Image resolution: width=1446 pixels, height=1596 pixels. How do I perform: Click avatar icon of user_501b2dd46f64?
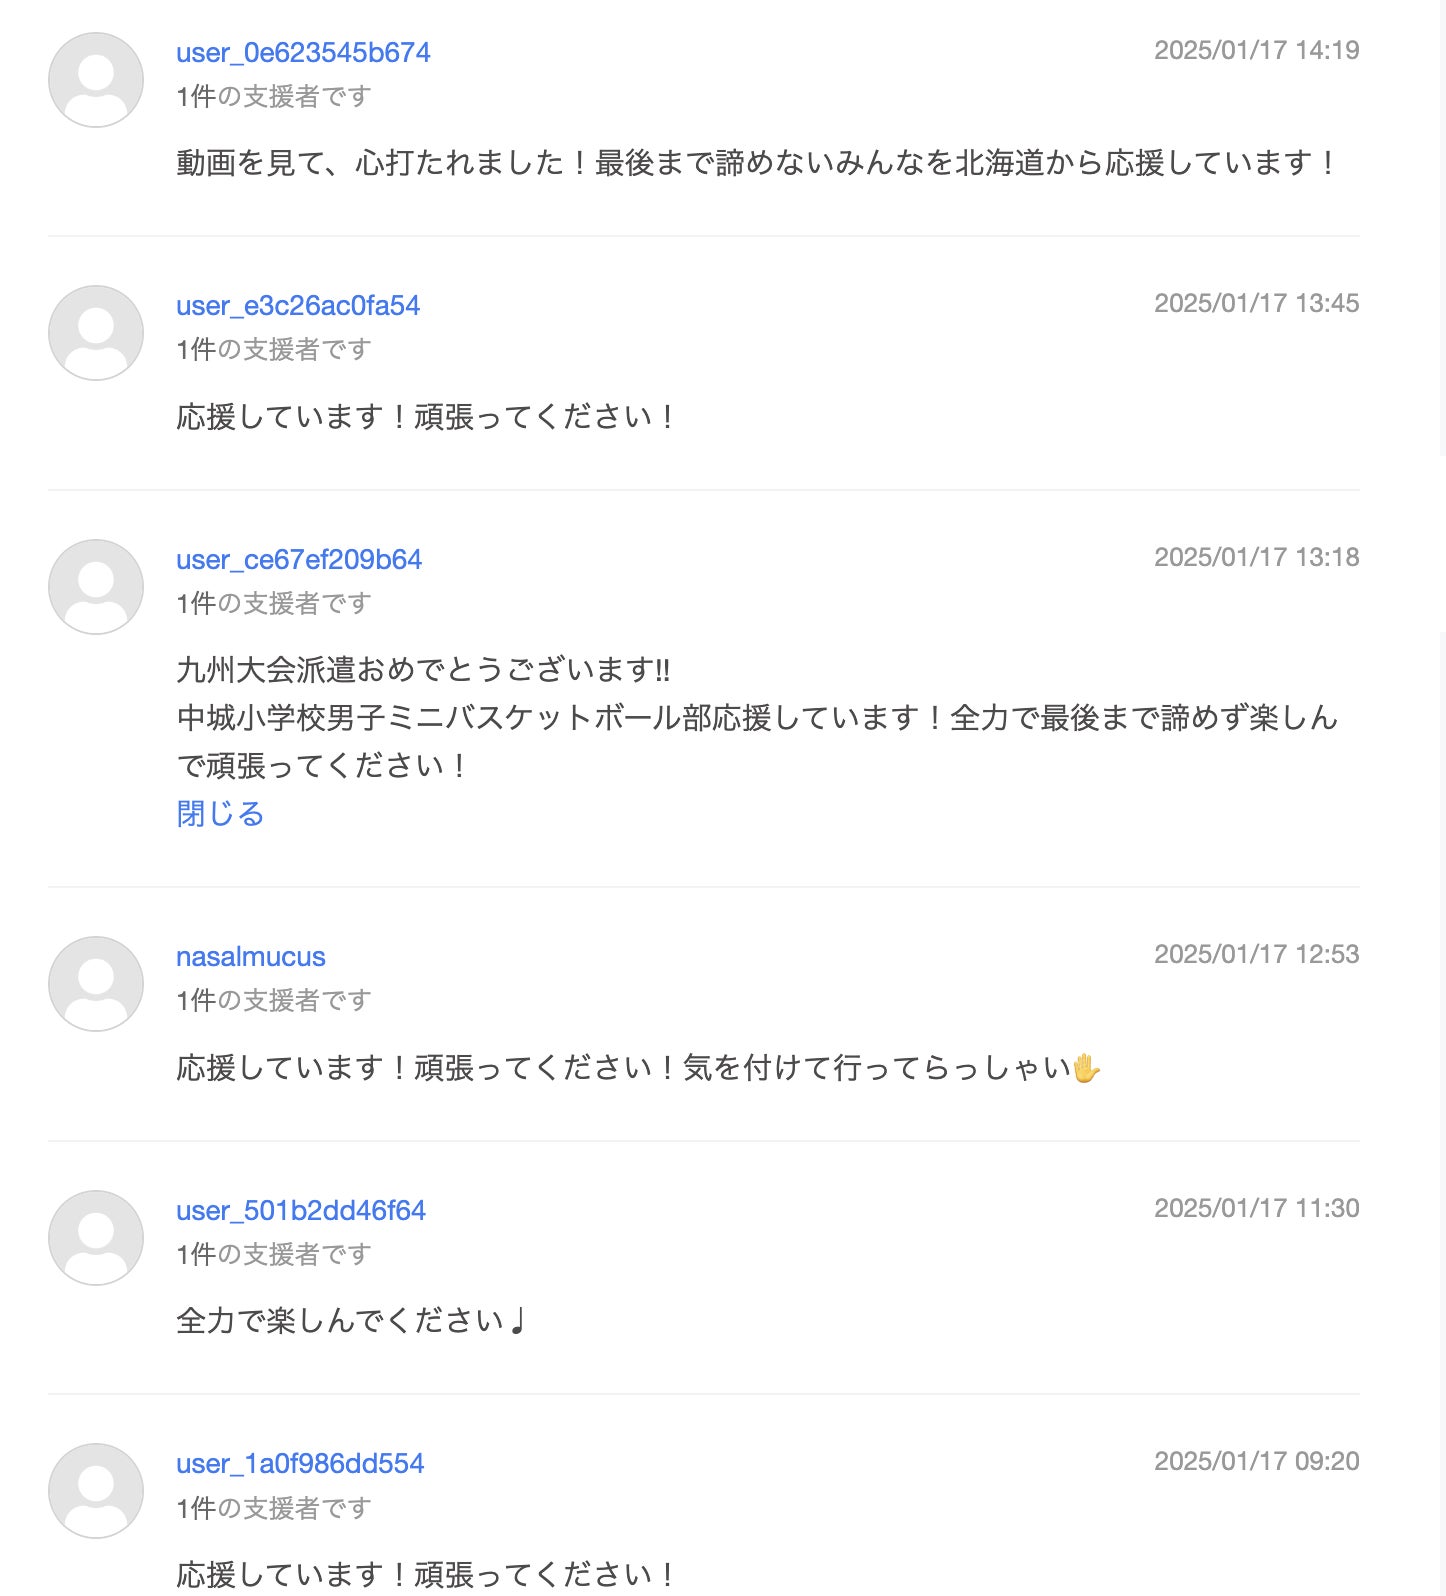point(96,1238)
